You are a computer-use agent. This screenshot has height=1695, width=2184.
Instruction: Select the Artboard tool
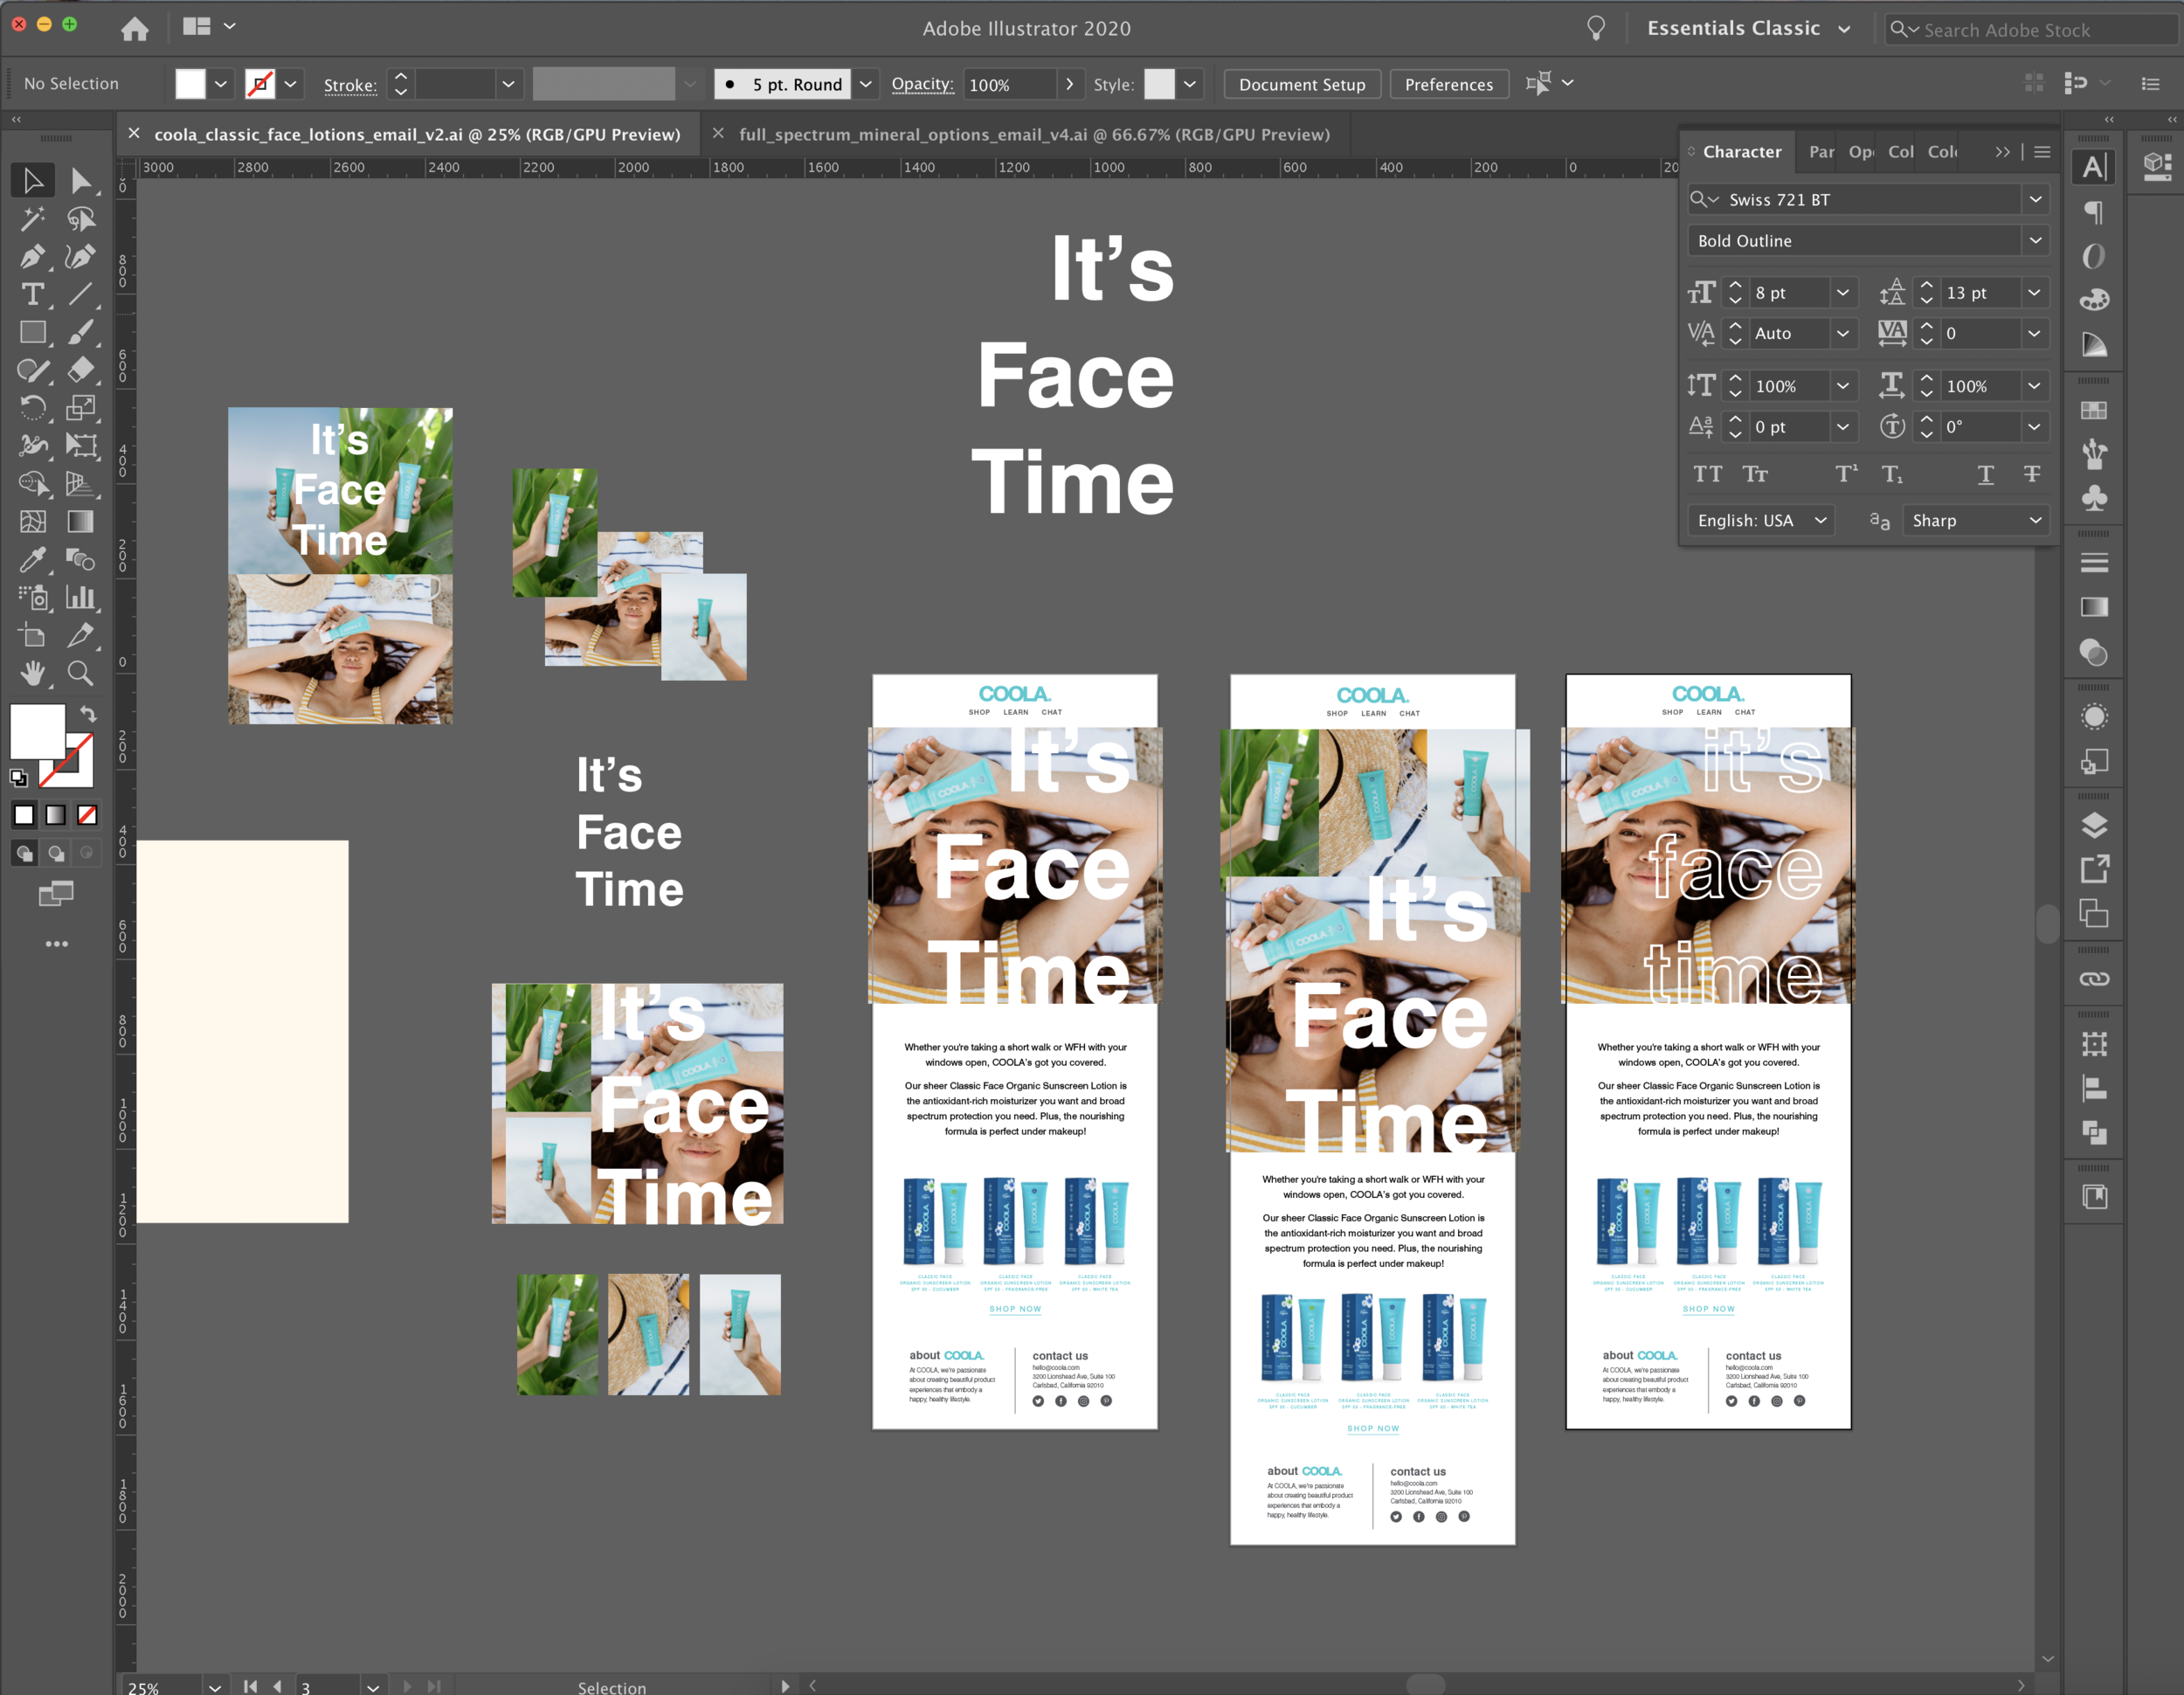pos(33,636)
